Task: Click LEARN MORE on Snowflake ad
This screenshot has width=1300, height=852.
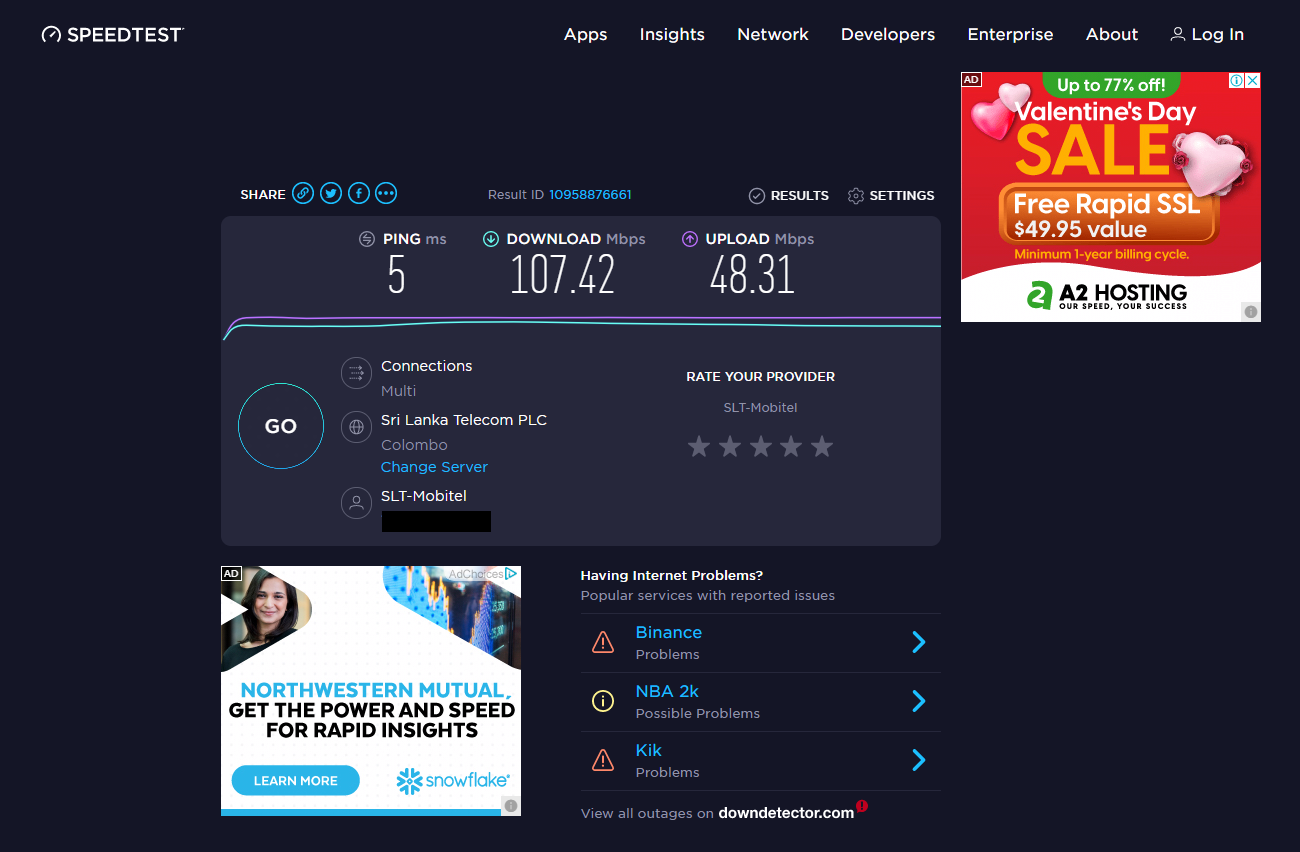Action: (295, 781)
